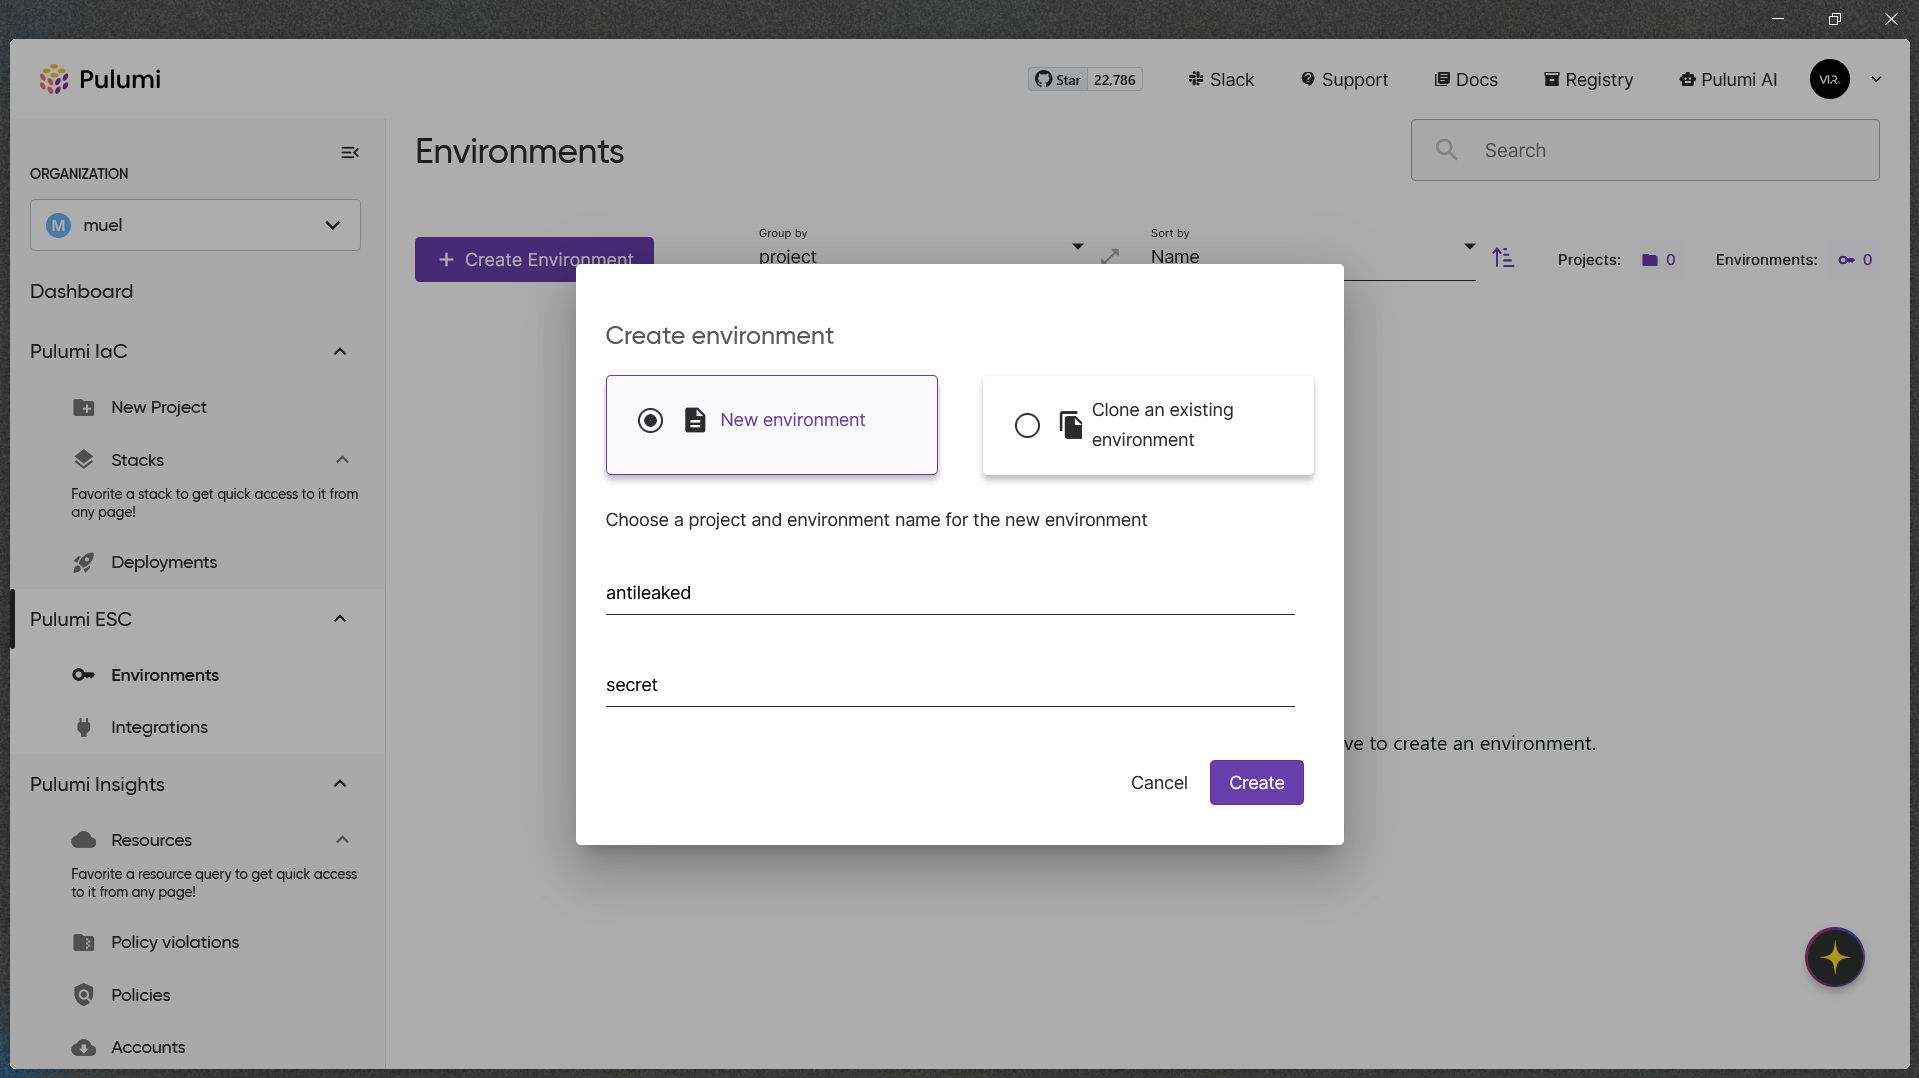1919x1078 pixels.
Task: Open Policies in sidebar
Action: click(x=141, y=995)
